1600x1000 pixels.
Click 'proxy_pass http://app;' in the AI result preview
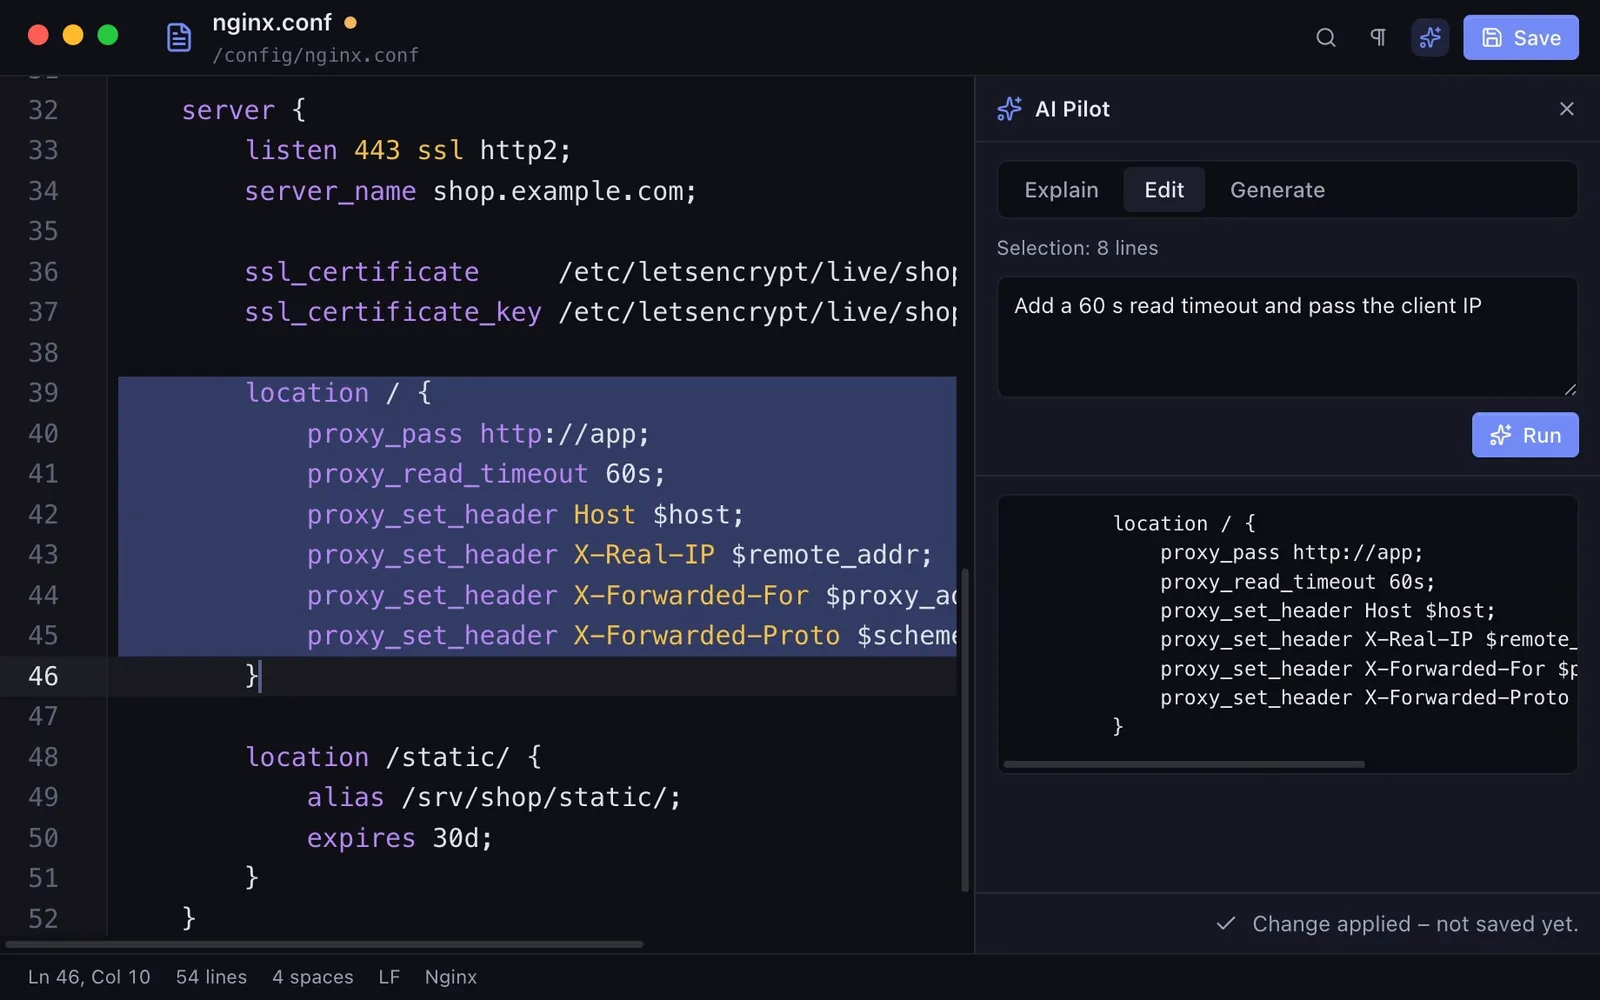(1291, 553)
